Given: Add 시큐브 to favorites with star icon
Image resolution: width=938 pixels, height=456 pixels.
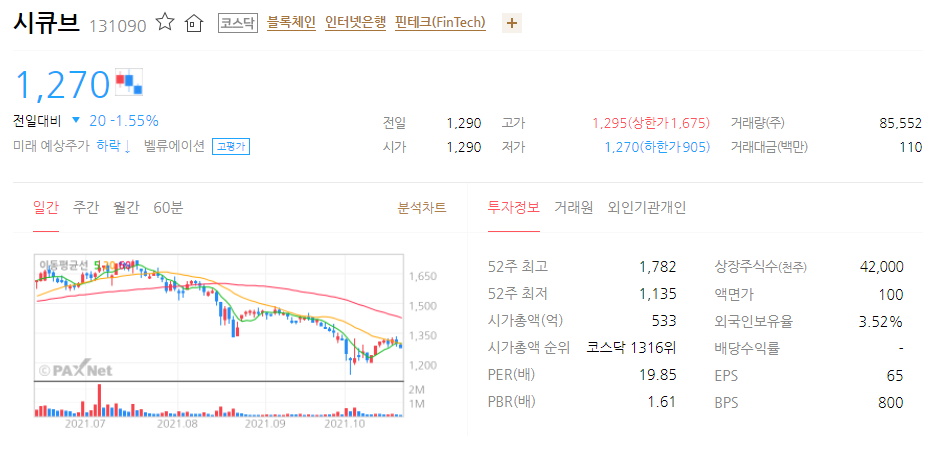Looking at the screenshot, I should [x=165, y=23].
